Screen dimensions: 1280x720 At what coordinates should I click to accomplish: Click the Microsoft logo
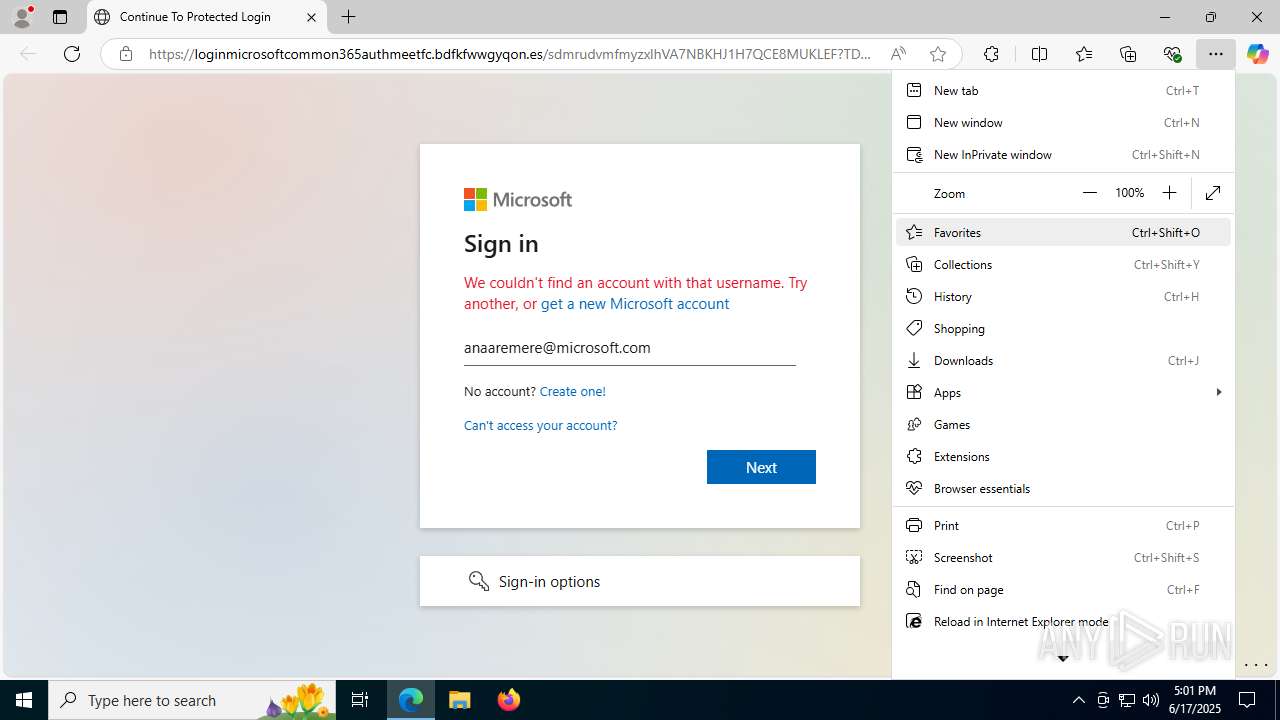[x=518, y=199]
